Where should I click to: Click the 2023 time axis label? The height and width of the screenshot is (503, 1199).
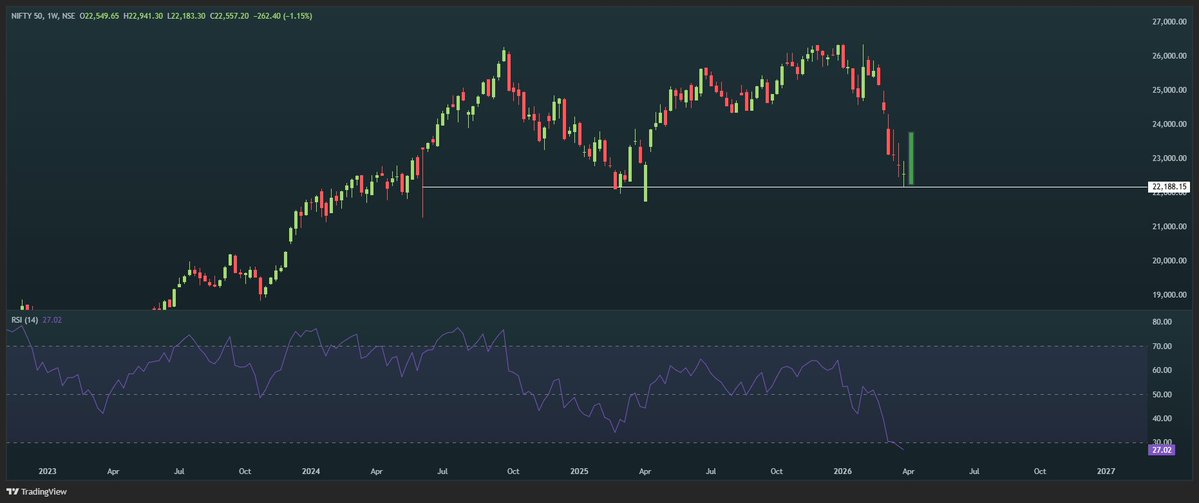(x=47, y=472)
